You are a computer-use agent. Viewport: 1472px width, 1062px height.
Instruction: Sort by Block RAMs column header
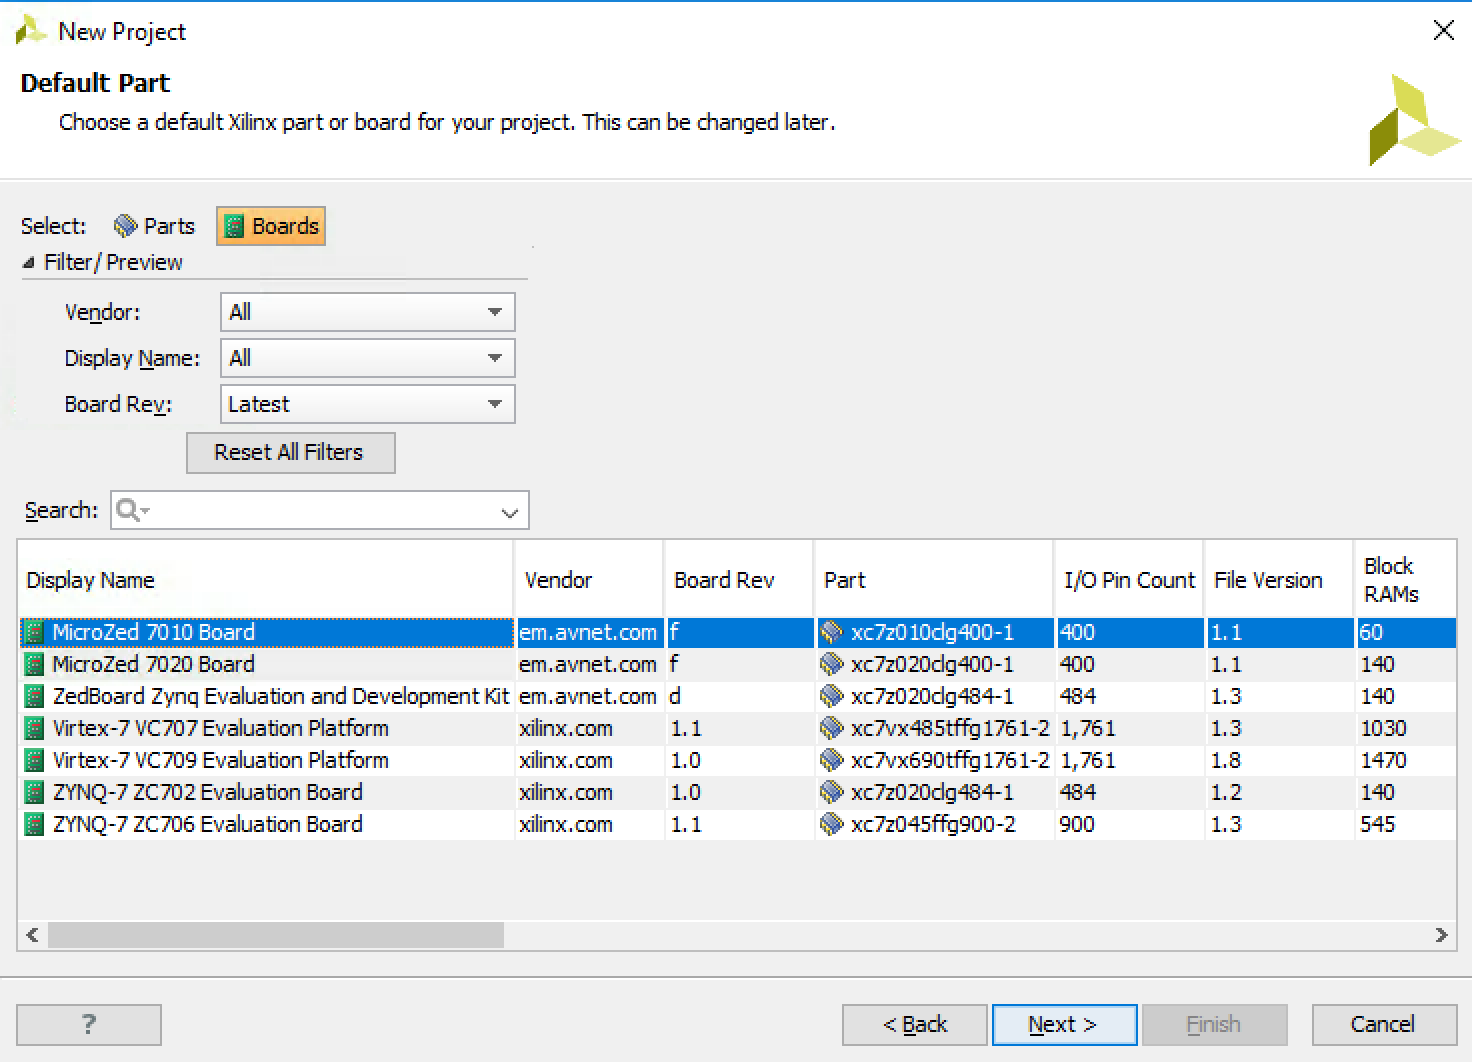coord(1405,580)
